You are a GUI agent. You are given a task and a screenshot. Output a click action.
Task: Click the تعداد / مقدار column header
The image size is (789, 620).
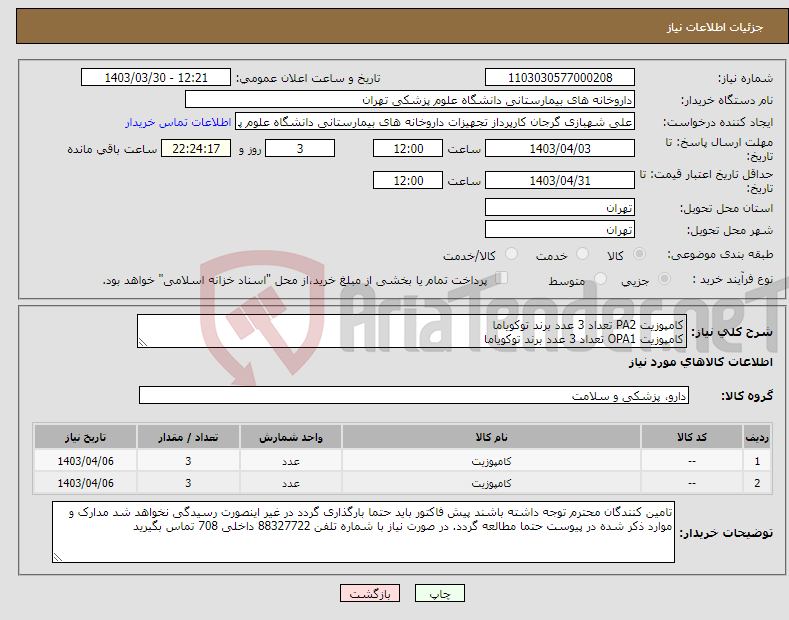pos(188,437)
